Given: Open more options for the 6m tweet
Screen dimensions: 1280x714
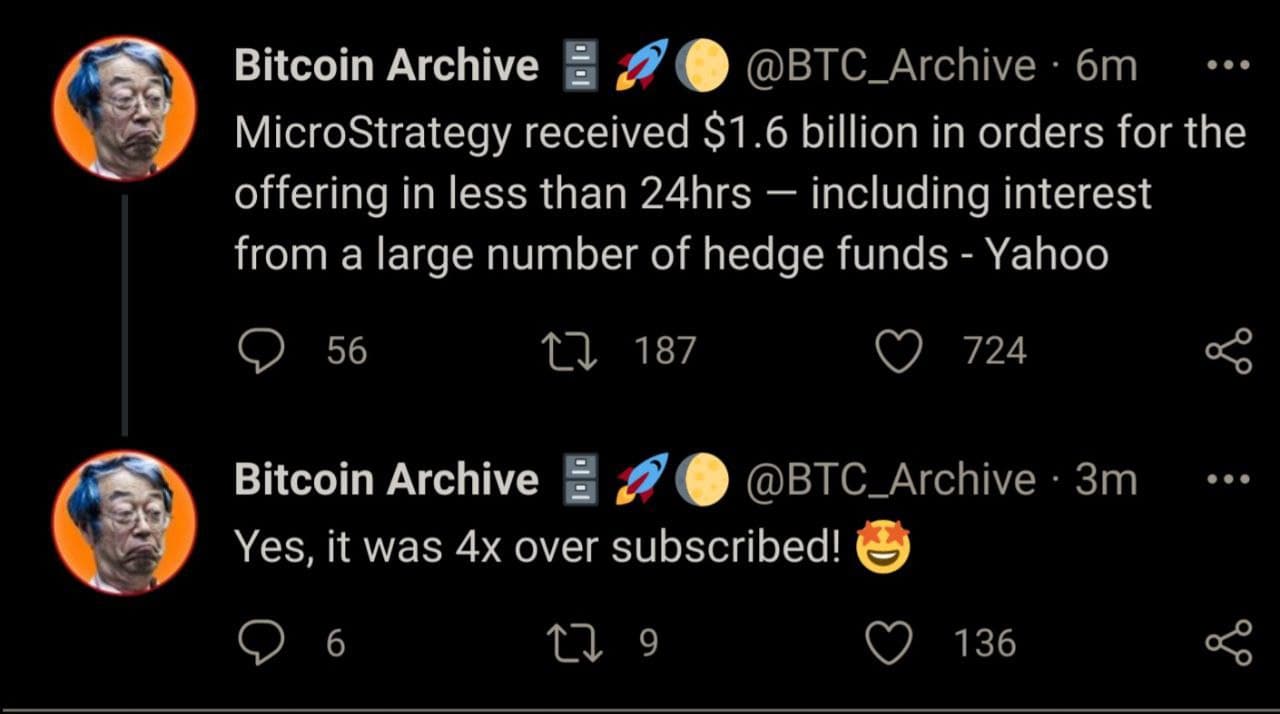Looking at the screenshot, I should point(1228,66).
